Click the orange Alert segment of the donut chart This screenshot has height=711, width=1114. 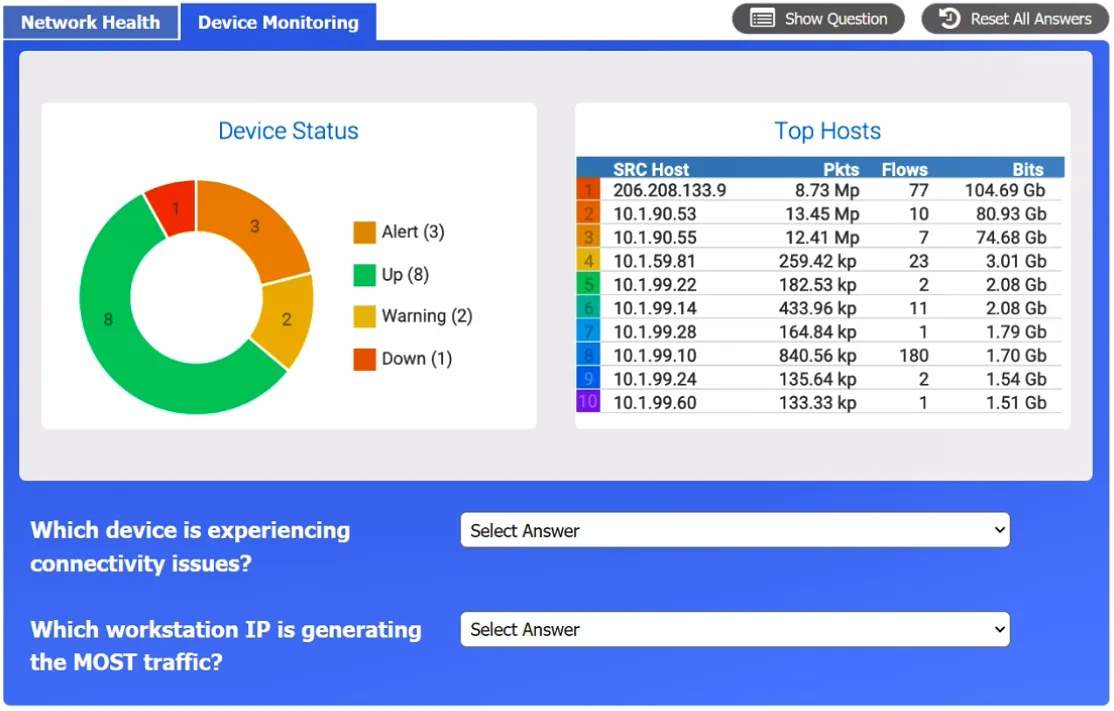(256, 226)
